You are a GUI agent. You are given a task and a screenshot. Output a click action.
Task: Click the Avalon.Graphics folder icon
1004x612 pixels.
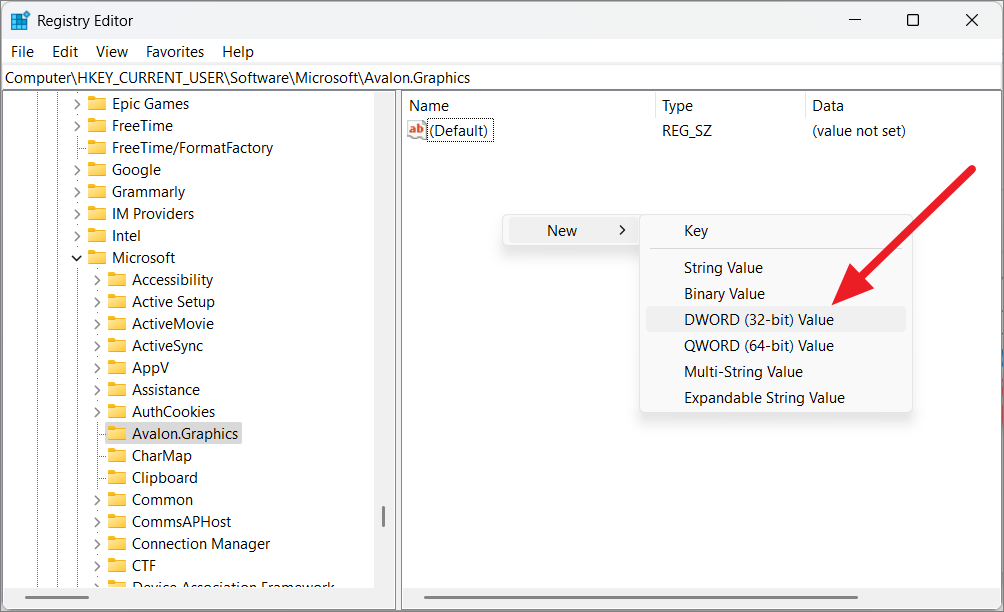point(117,434)
